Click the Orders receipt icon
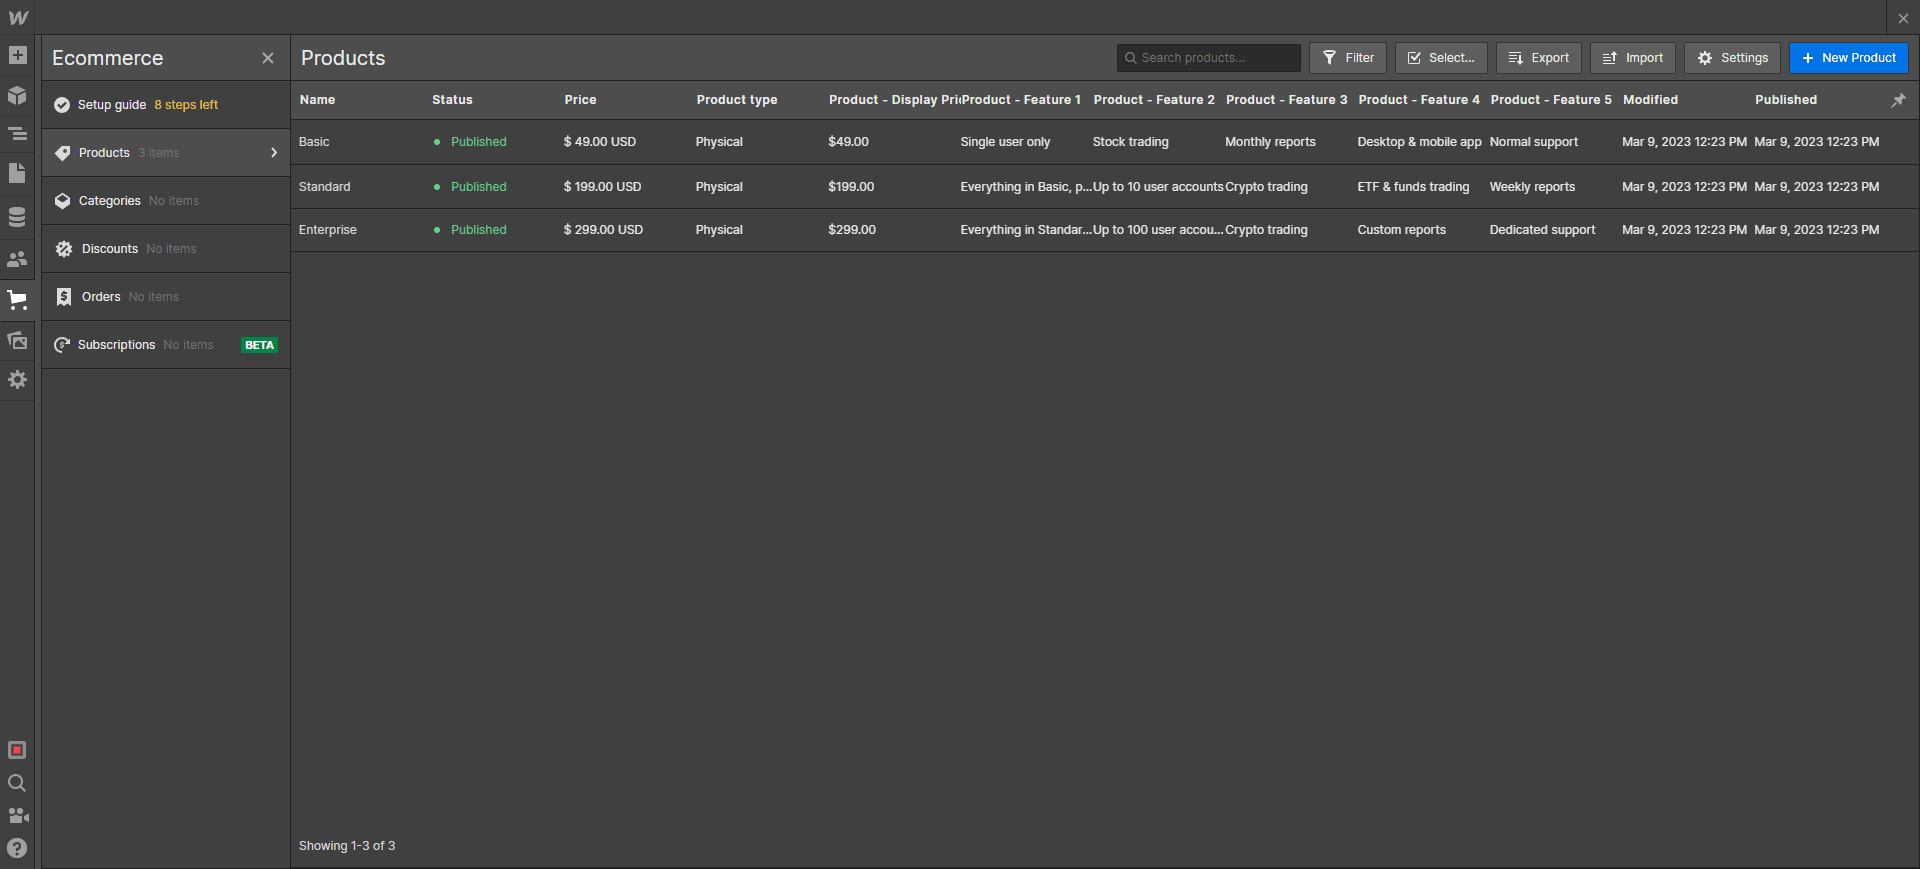The image size is (1920, 869). pyautogui.click(x=64, y=297)
